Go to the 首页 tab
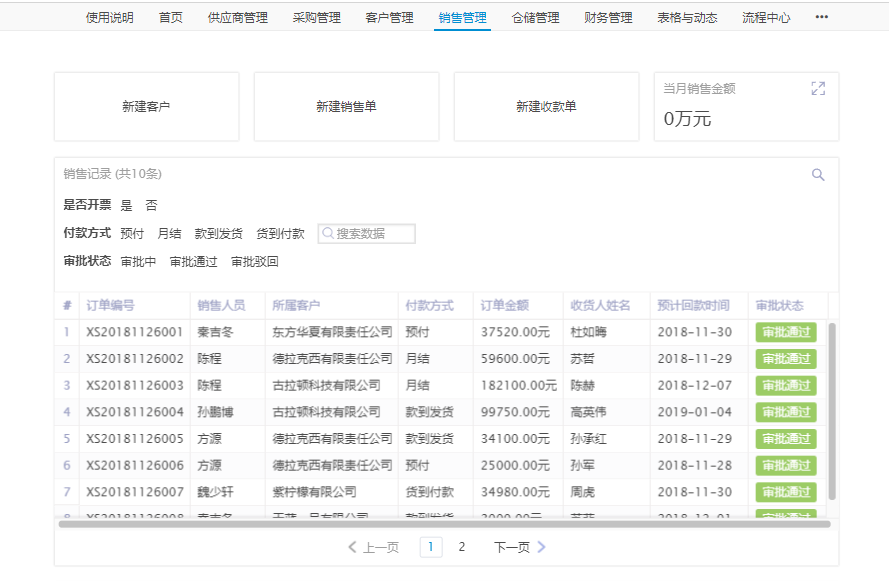This screenshot has width=889, height=581. click(x=171, y=18)
